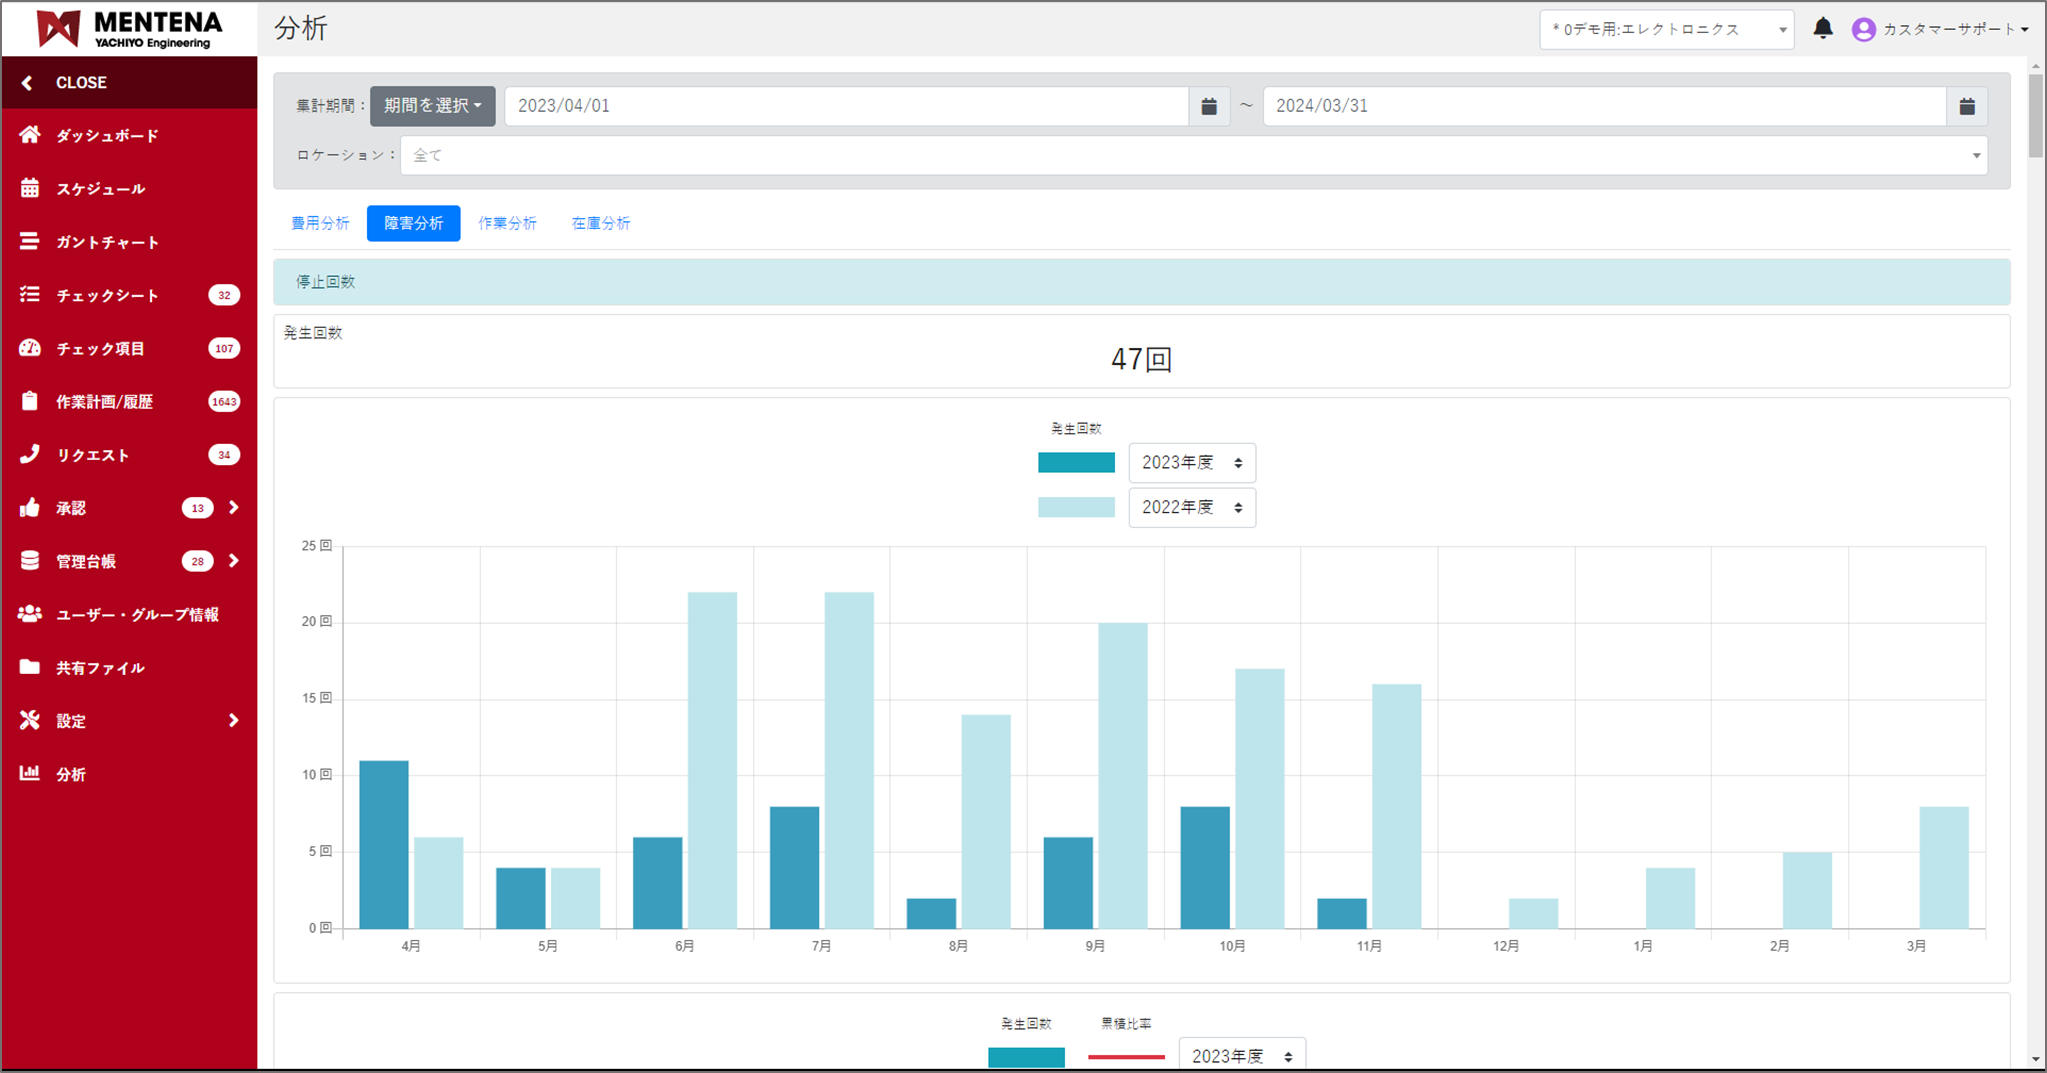Click the start date field 2023/04/01
This screenshot has width=2047, height=1073.
[845, 106]
